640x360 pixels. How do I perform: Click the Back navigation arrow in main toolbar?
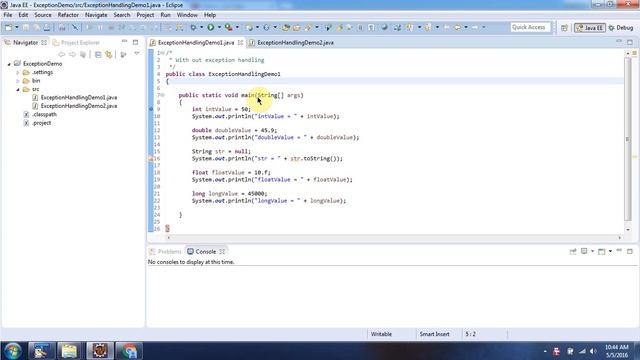458,27
